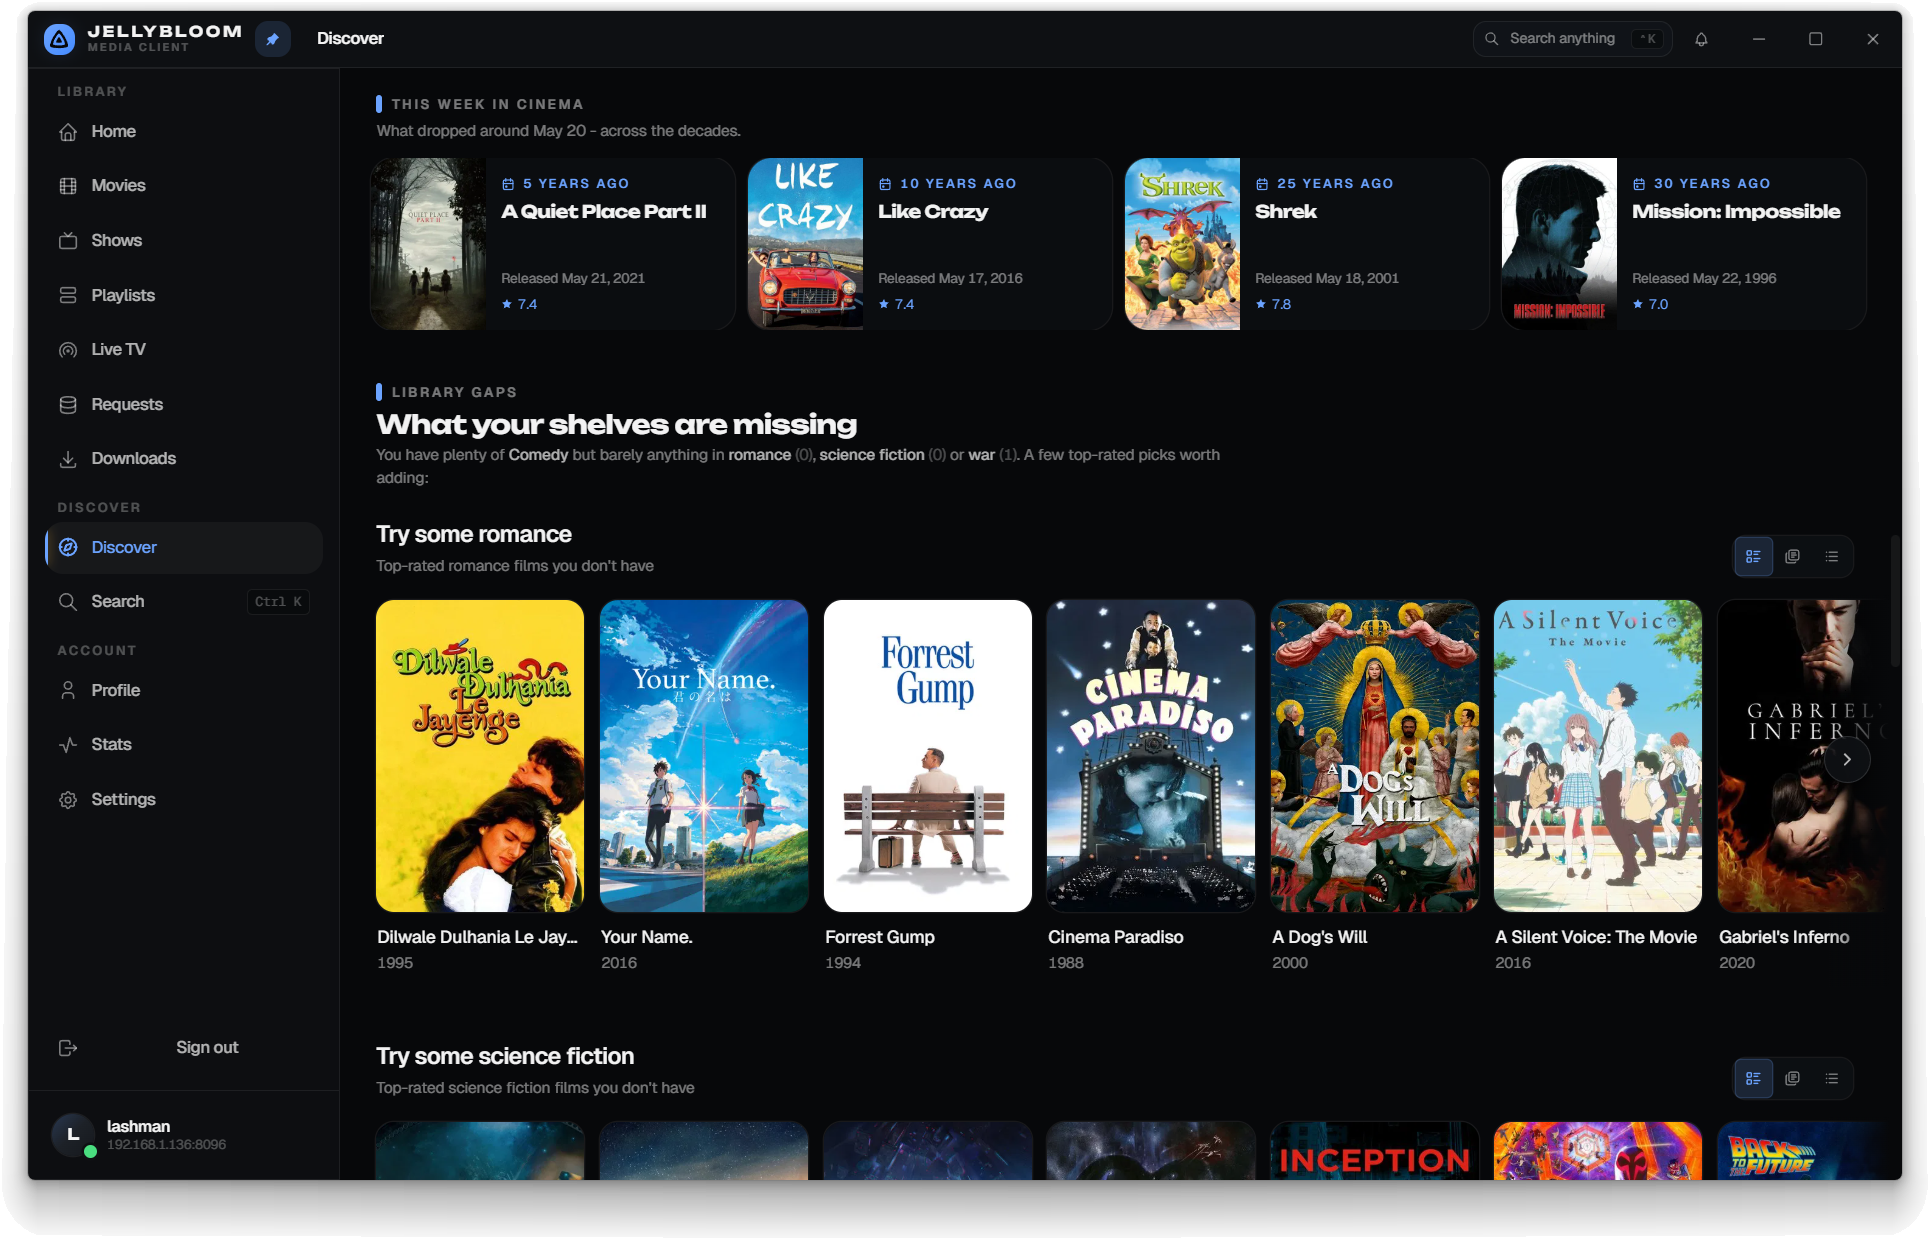Open the A Quiet Place Part II card
Screen dimensions: 1930x1240
click(x=553, y=244)
